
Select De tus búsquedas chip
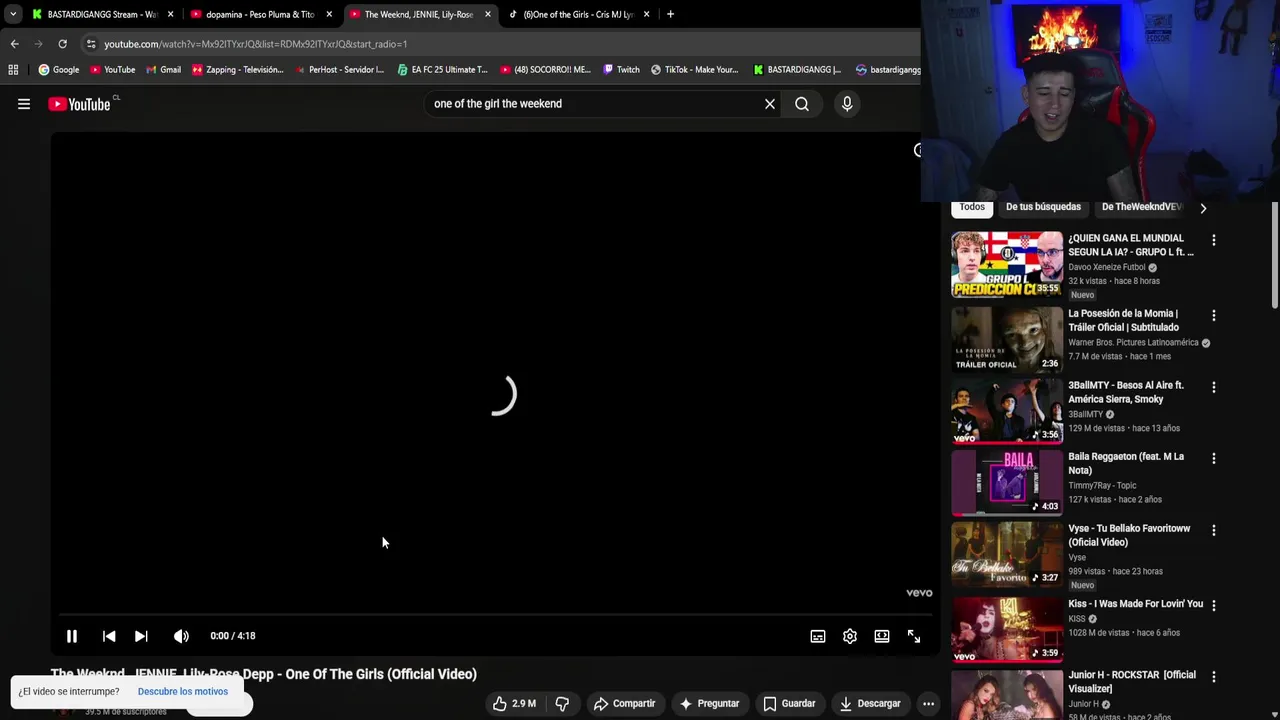pyautogui.click(x=1043, y=207)
